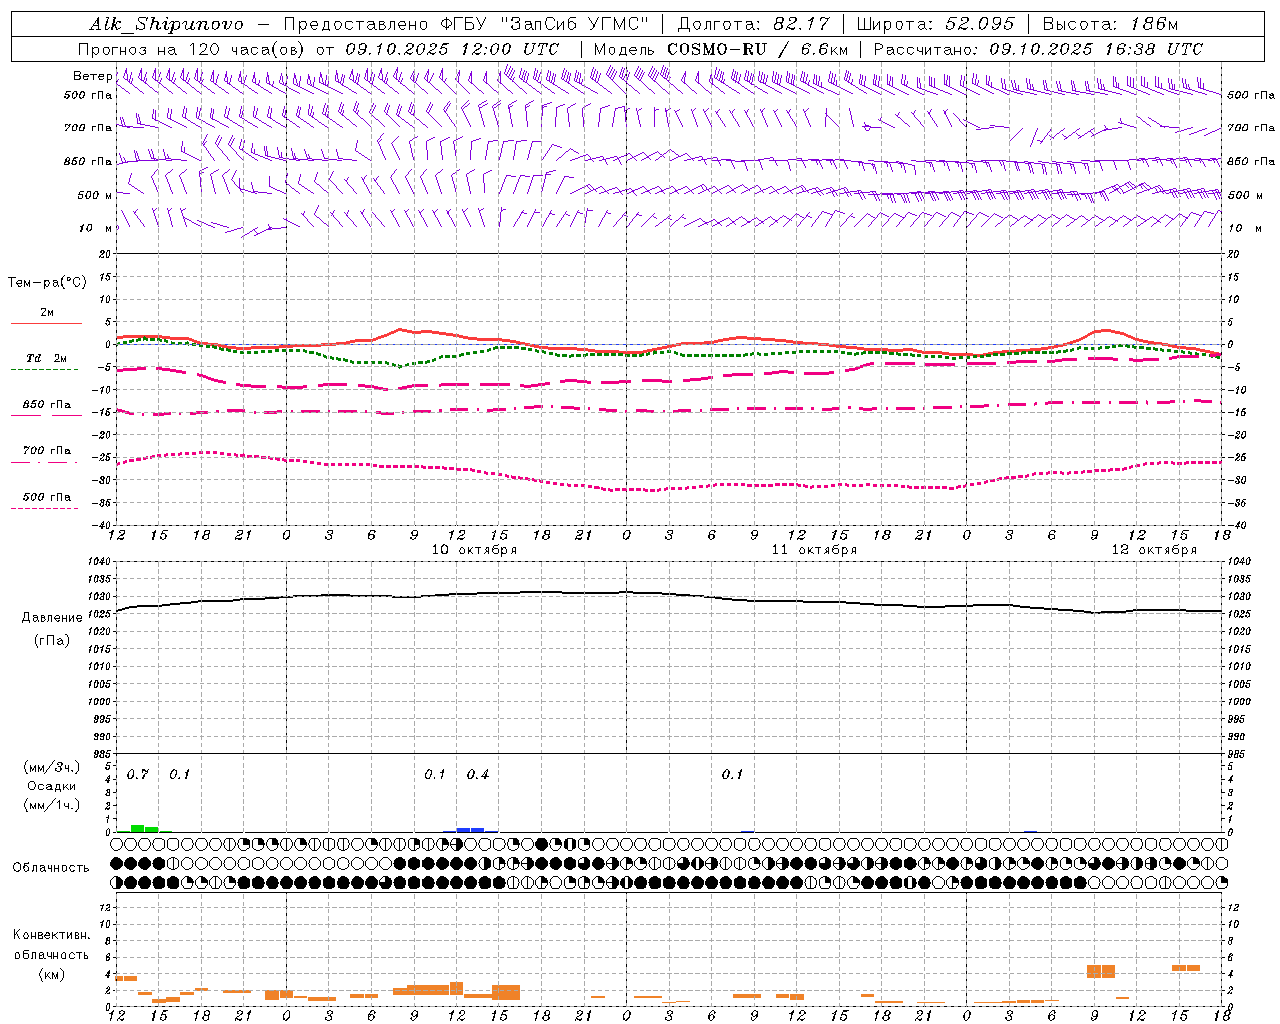Image resolution: width=1280 pixels, height=1024 pixels.
Task: Click the Конвективн. convective cloud label
Action: pyautogui.click(x=51, y=936)
